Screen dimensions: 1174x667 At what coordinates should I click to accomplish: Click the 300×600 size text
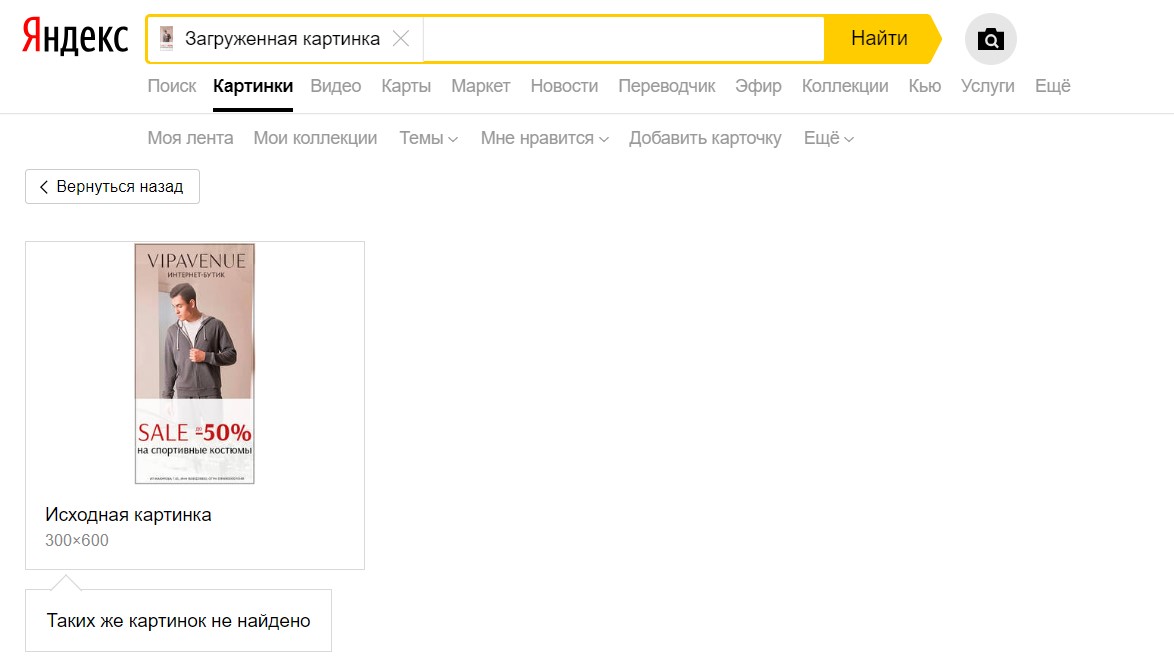(x=76, y=540)
